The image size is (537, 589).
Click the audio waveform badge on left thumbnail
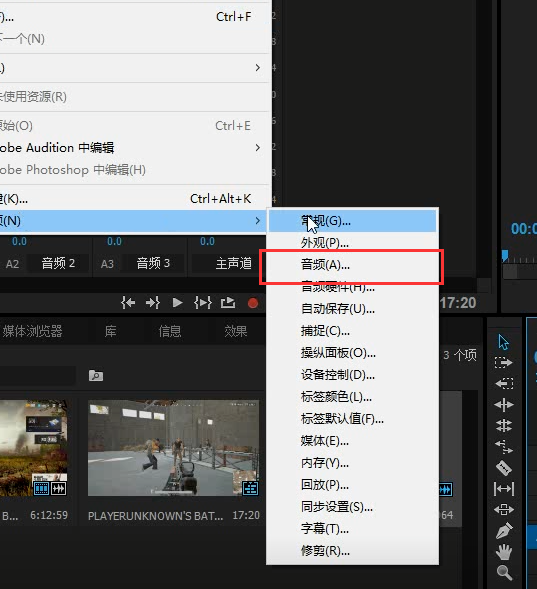click(x=59, y=488)
